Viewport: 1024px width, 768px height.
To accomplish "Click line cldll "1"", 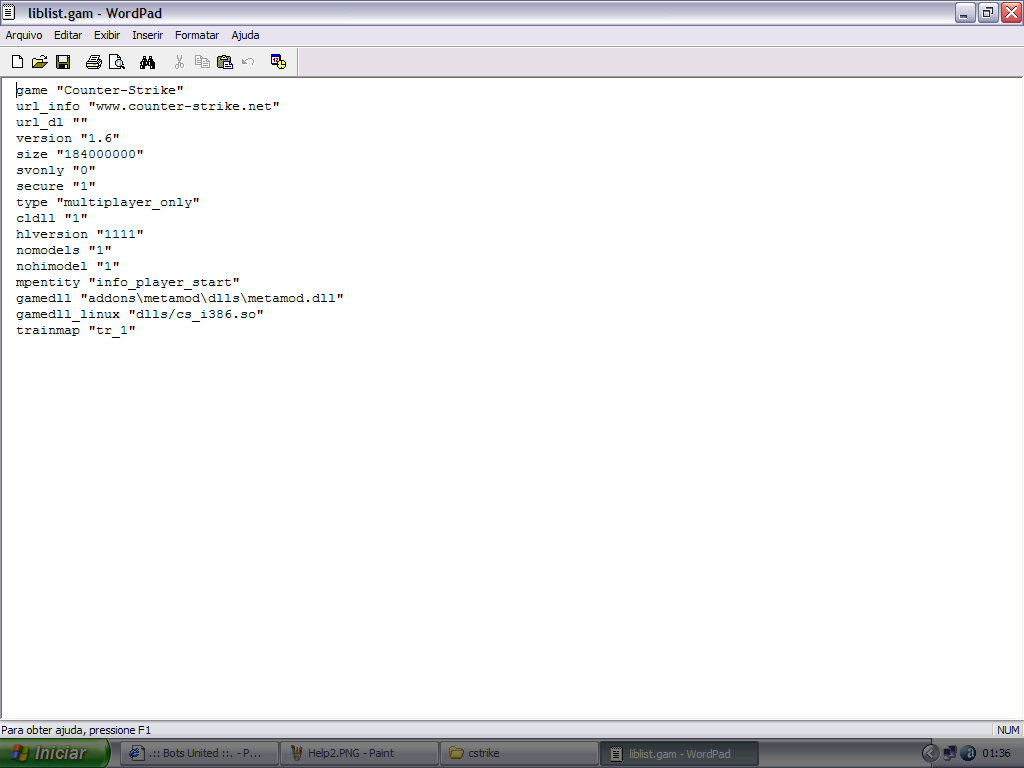I will tap(52, 218).
